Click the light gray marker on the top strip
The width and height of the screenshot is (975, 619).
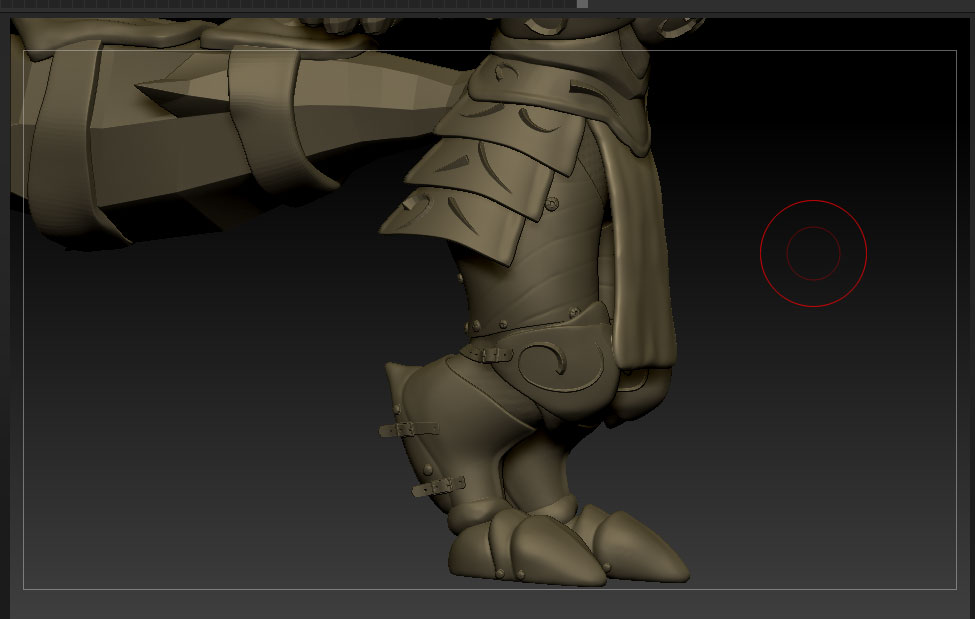point(582,4)
